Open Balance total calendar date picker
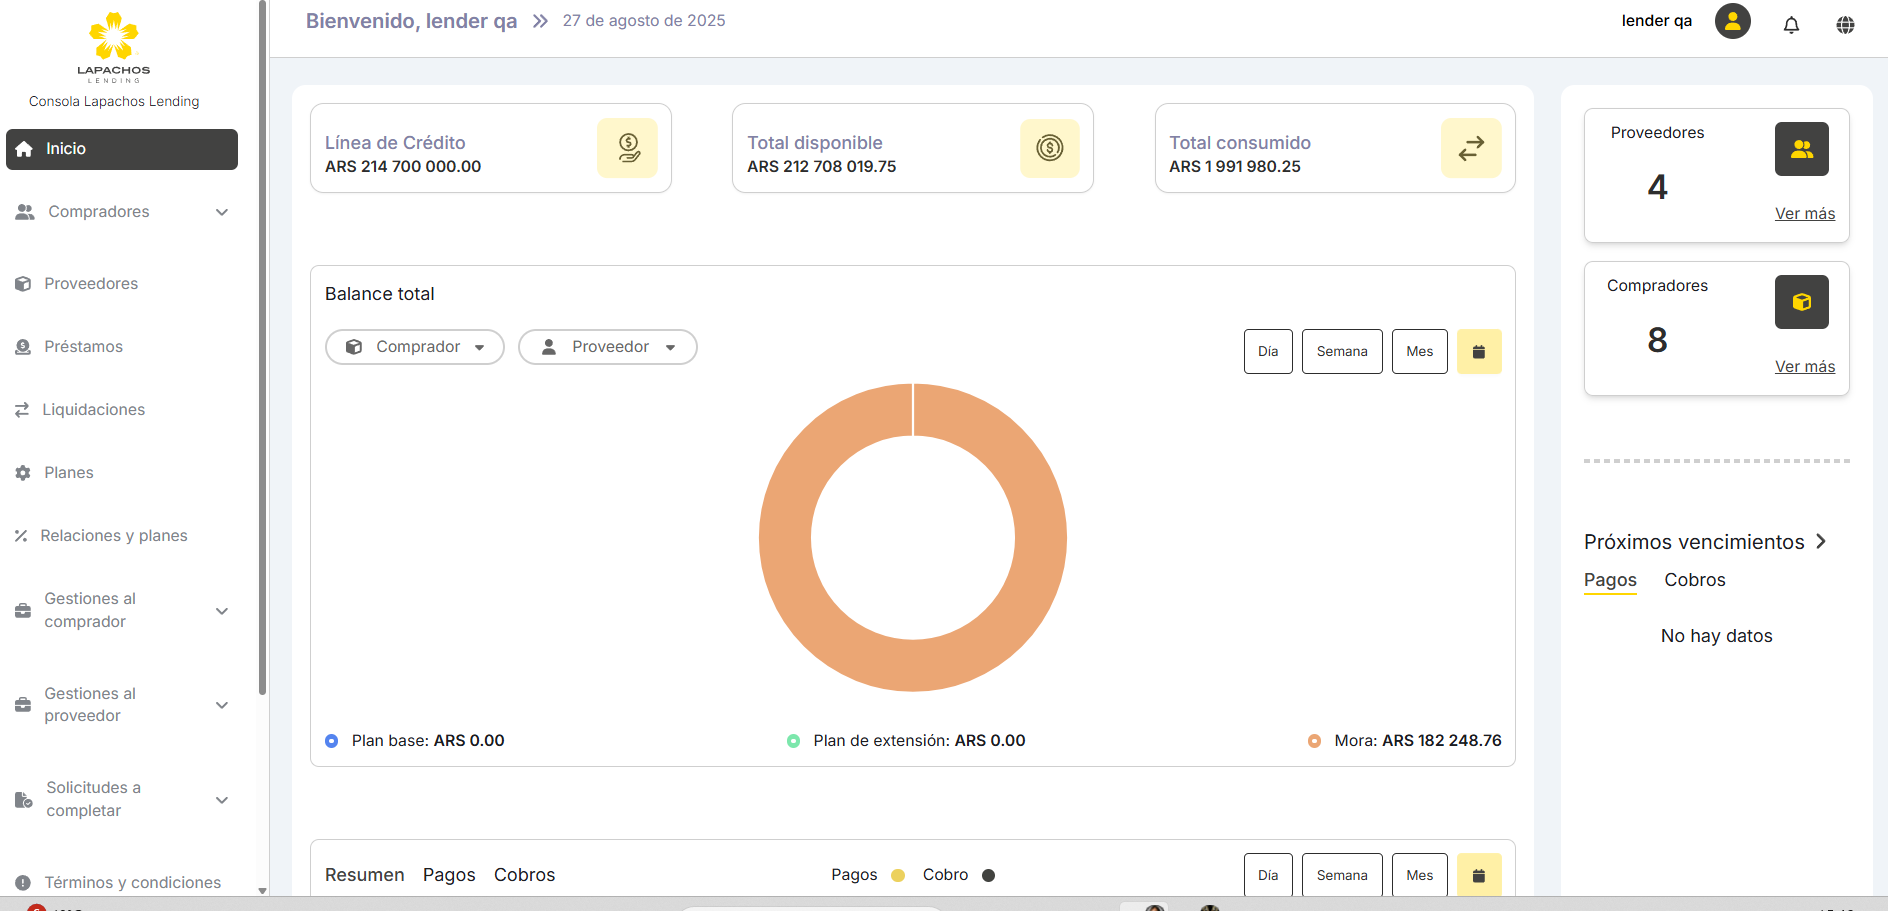Screen dimensions: 1888x911 coord(1479,352)
